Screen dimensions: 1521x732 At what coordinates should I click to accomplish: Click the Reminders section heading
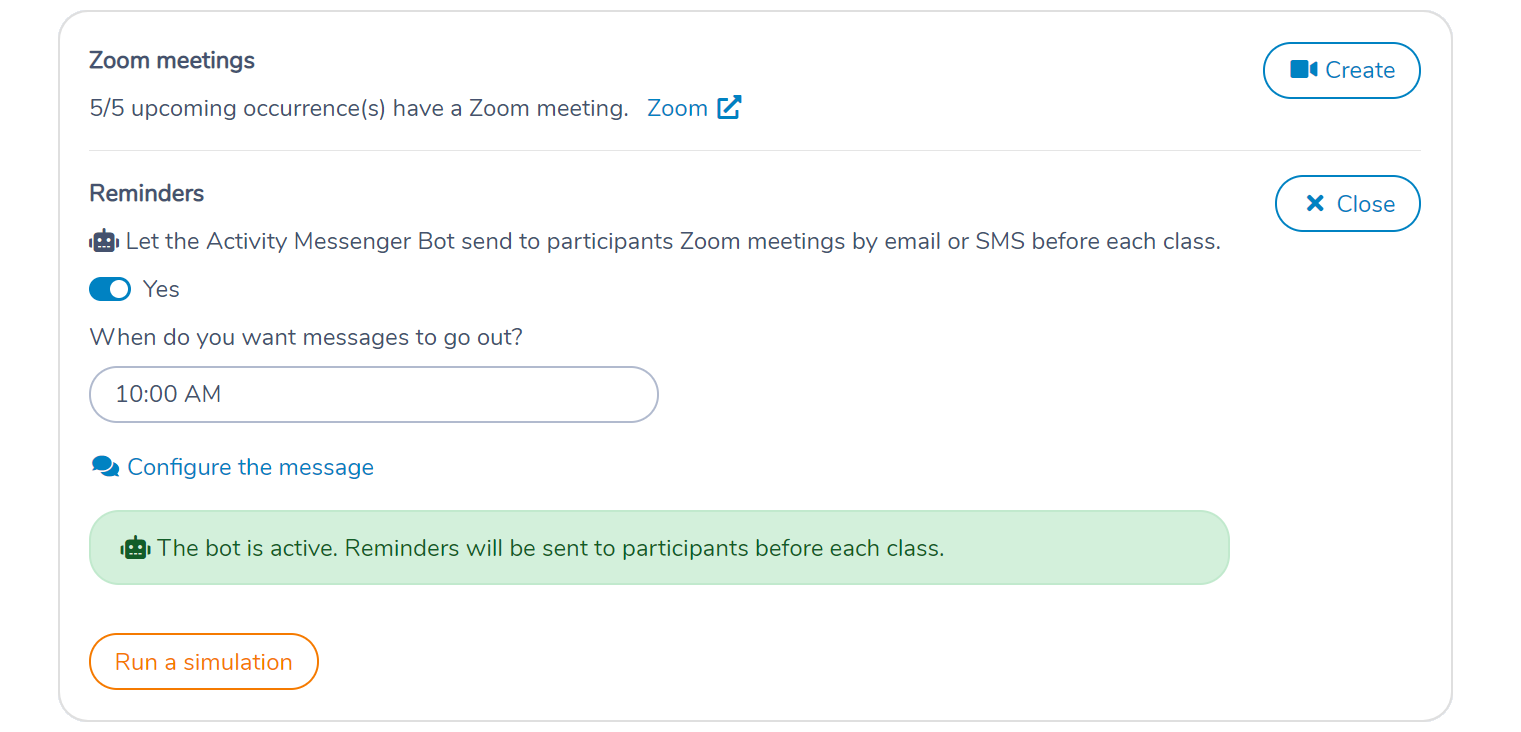[147, 193]
